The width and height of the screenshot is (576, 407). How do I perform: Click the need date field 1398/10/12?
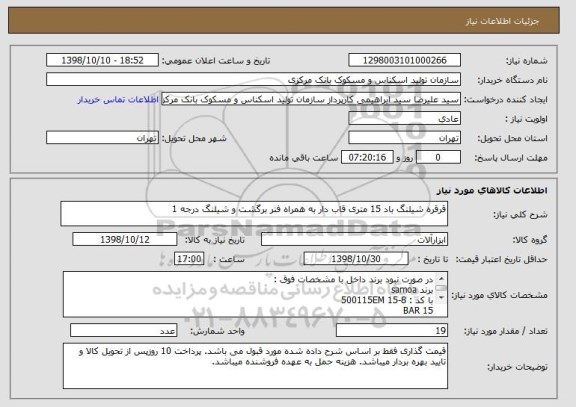(x=125, y=240)
